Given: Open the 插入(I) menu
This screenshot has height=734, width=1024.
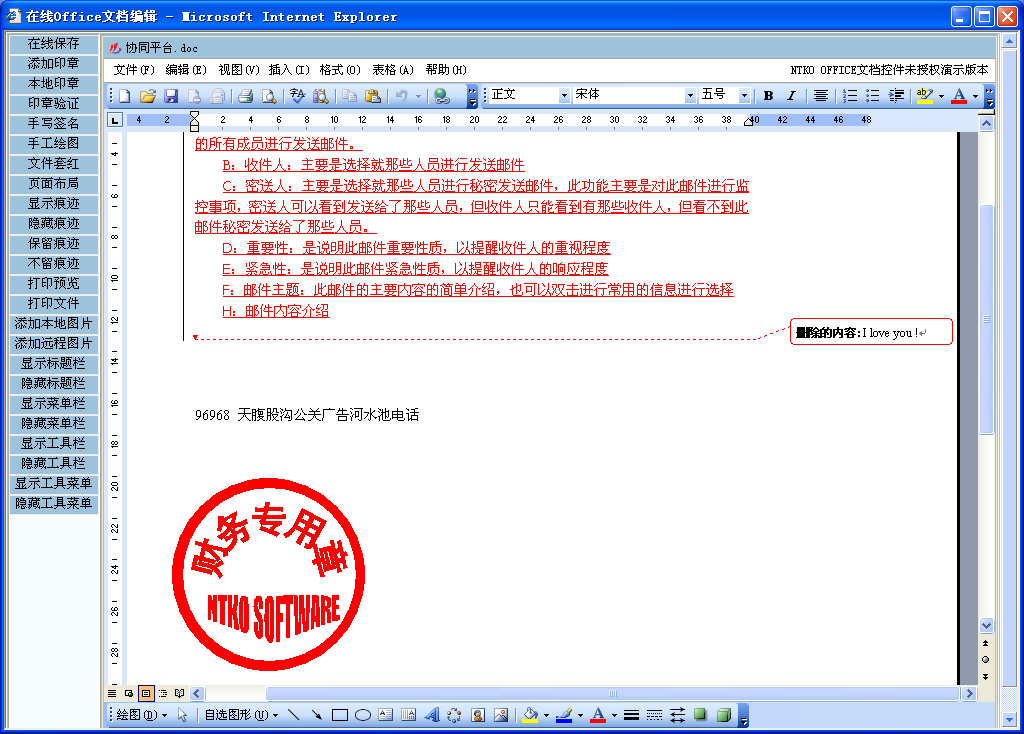Looking at the screenshot, I should [x=289, y=70].
